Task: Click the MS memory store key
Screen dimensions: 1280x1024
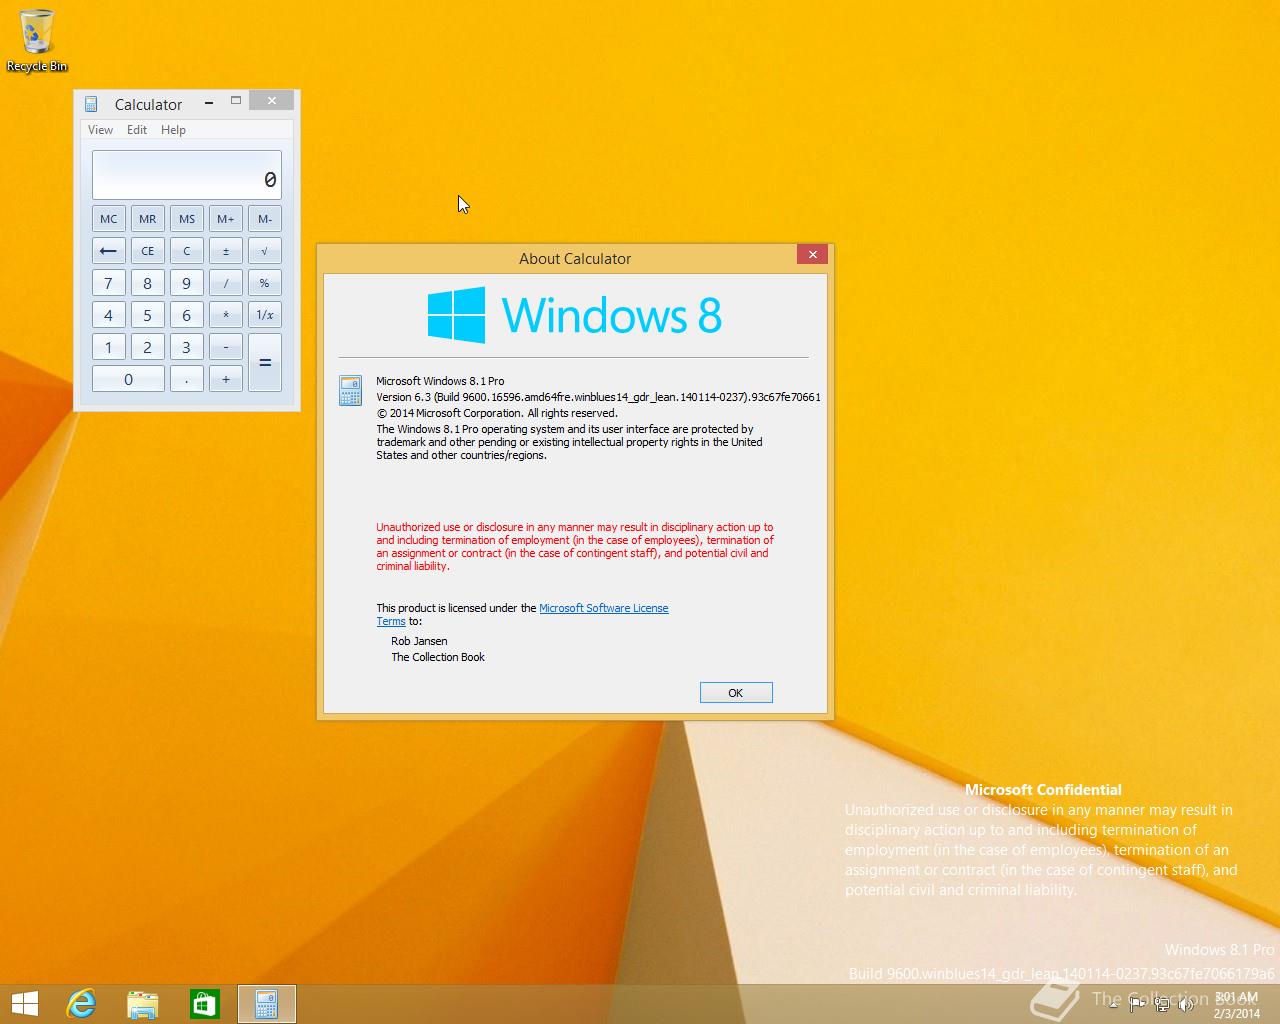Action: tap(187, 219)
